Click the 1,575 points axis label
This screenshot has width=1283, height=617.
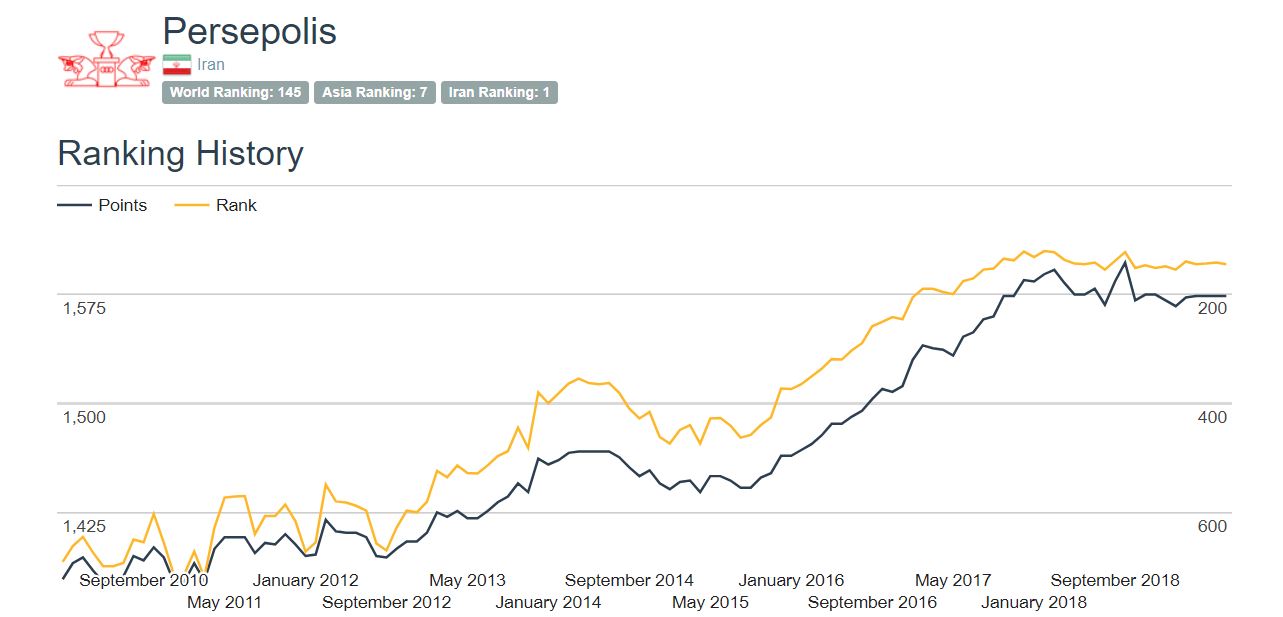coord(84,308)
